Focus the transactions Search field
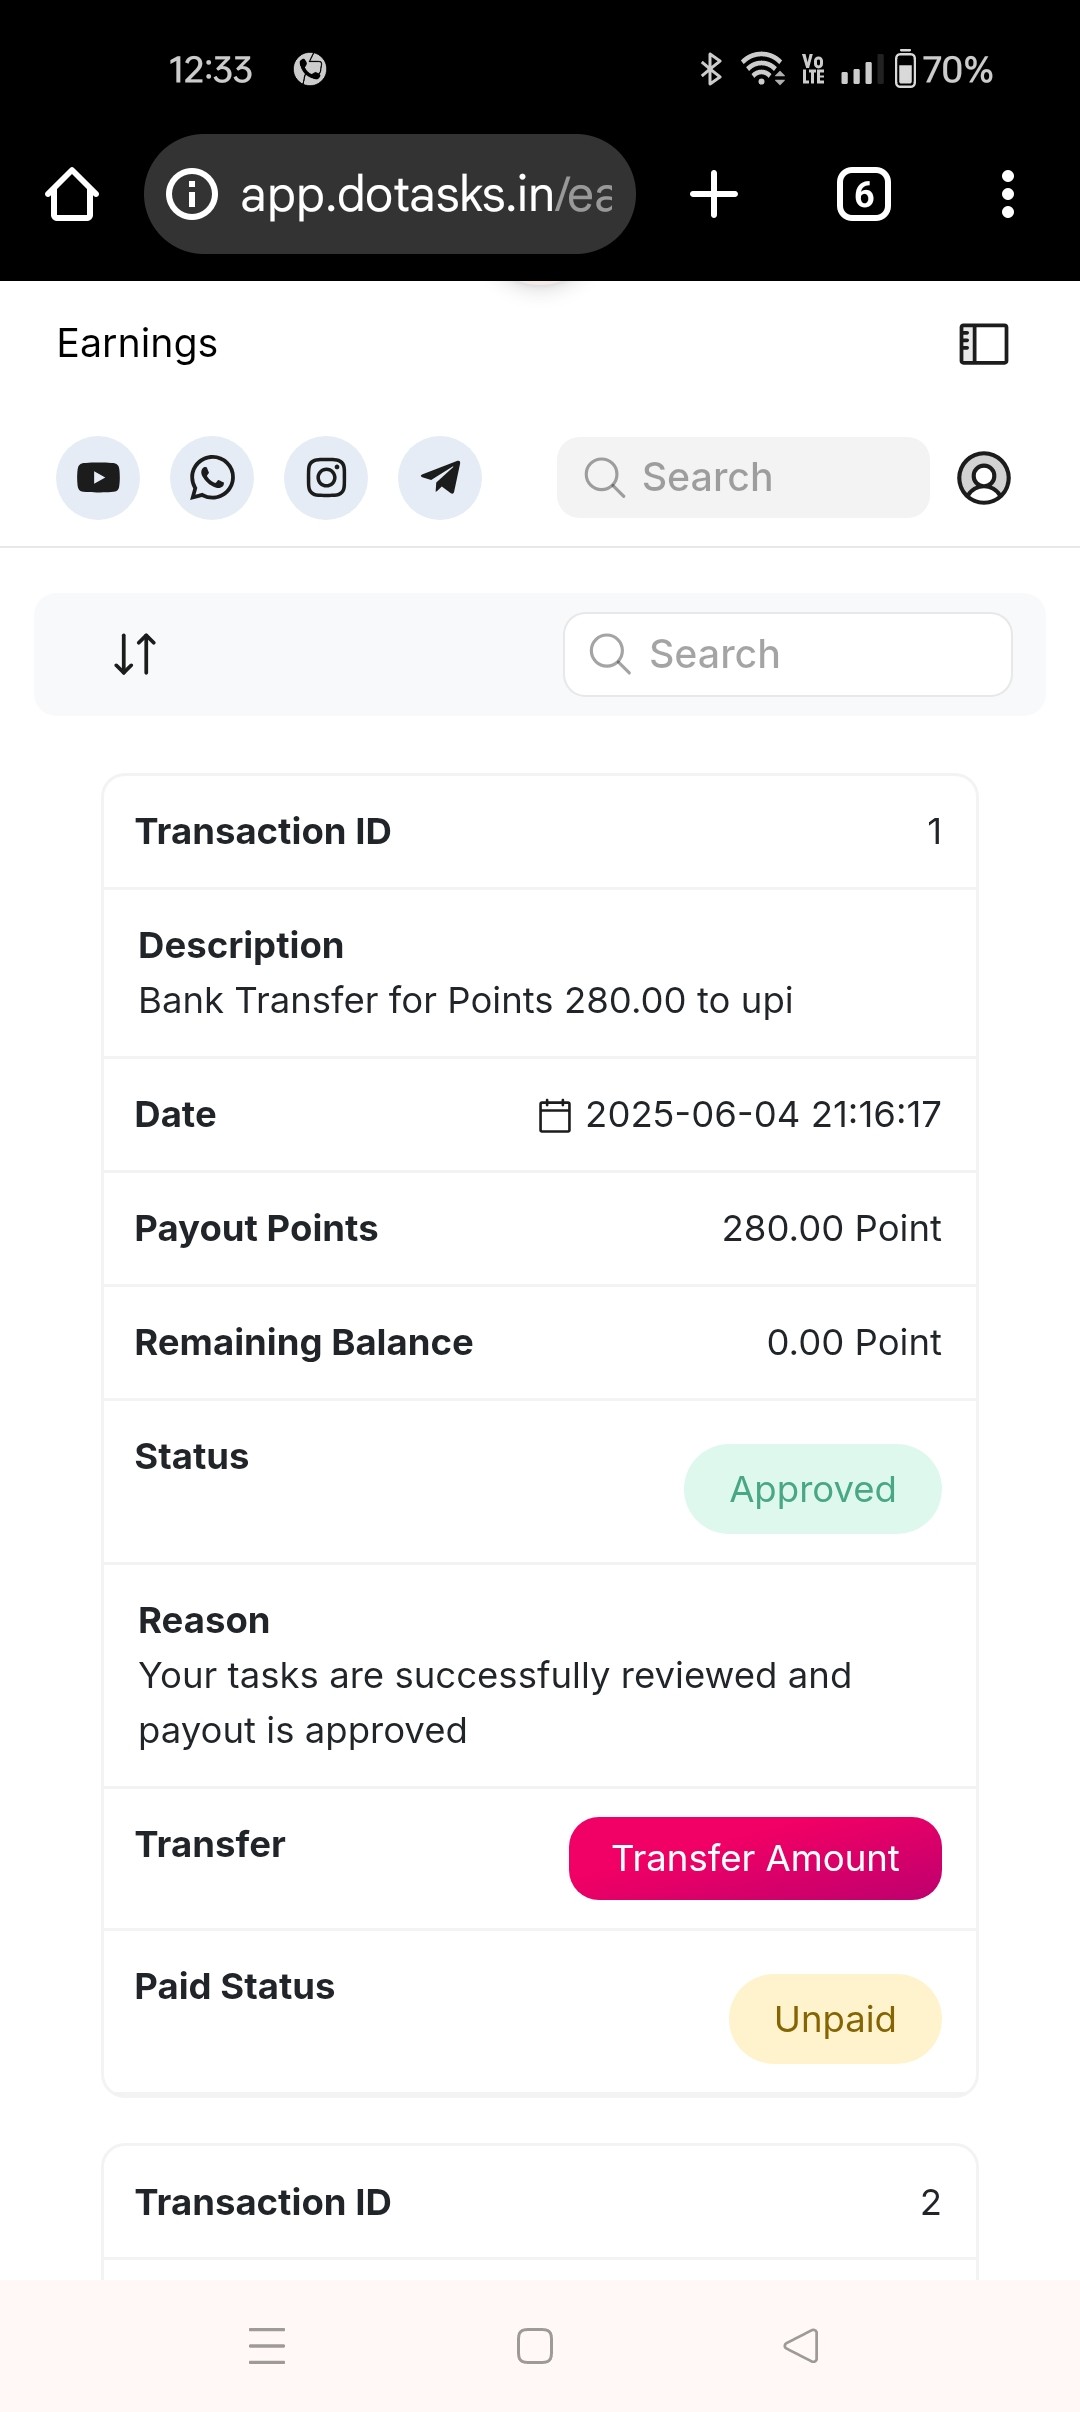 [788, 654]
